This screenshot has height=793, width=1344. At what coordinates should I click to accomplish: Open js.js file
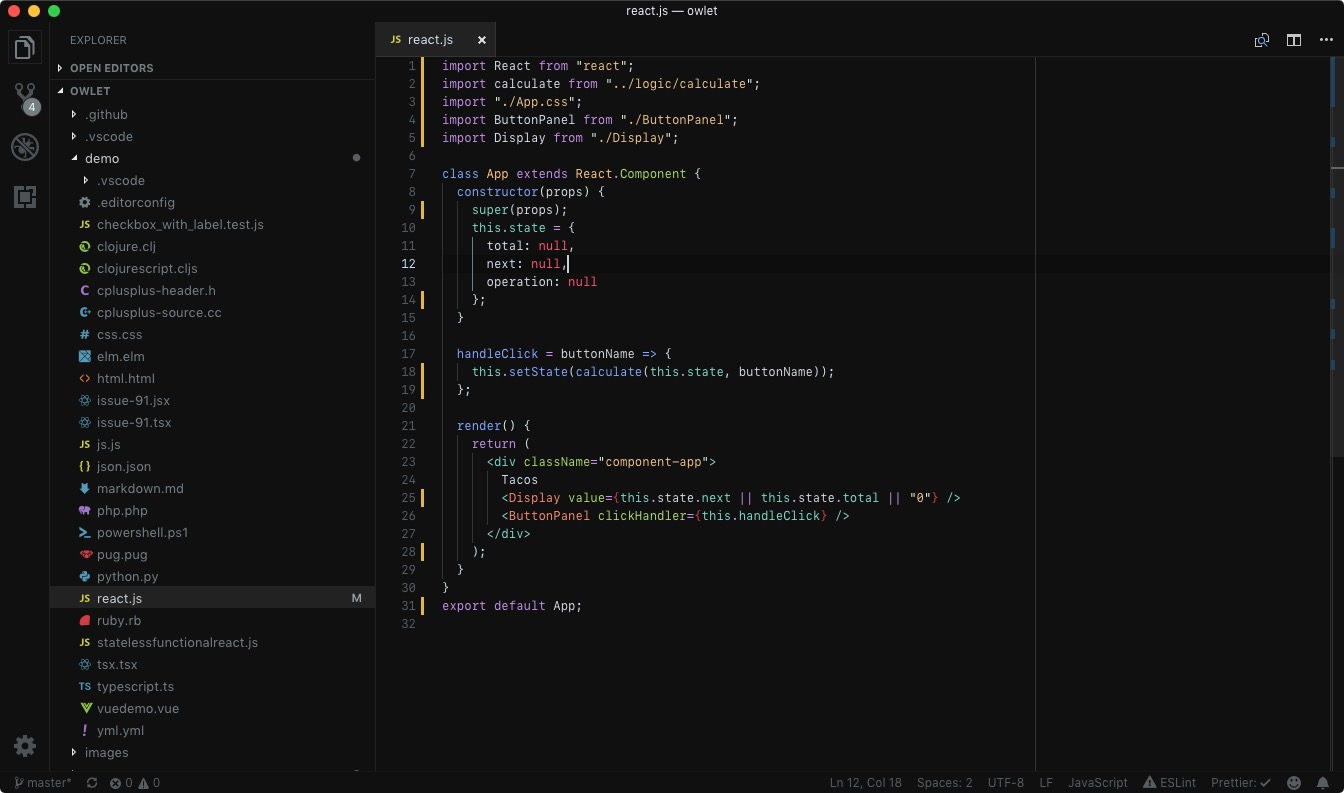[212, 444]
